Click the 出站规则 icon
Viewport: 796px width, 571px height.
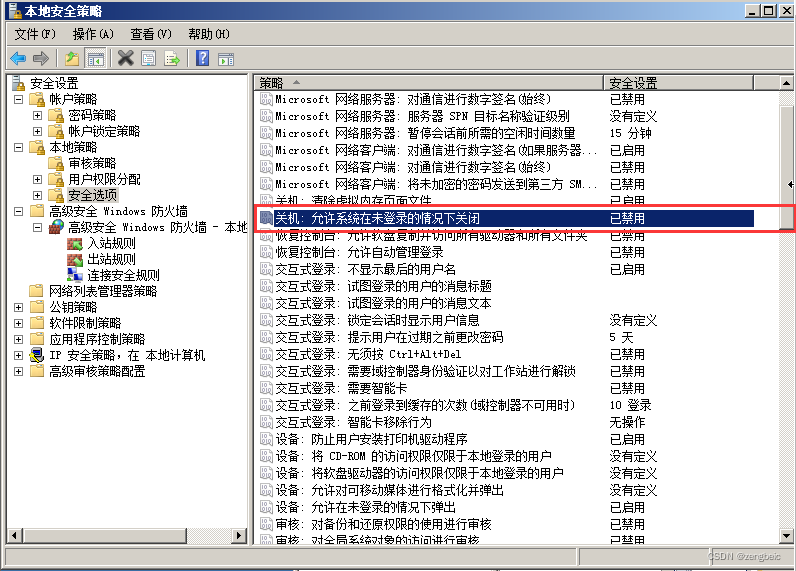75,259
